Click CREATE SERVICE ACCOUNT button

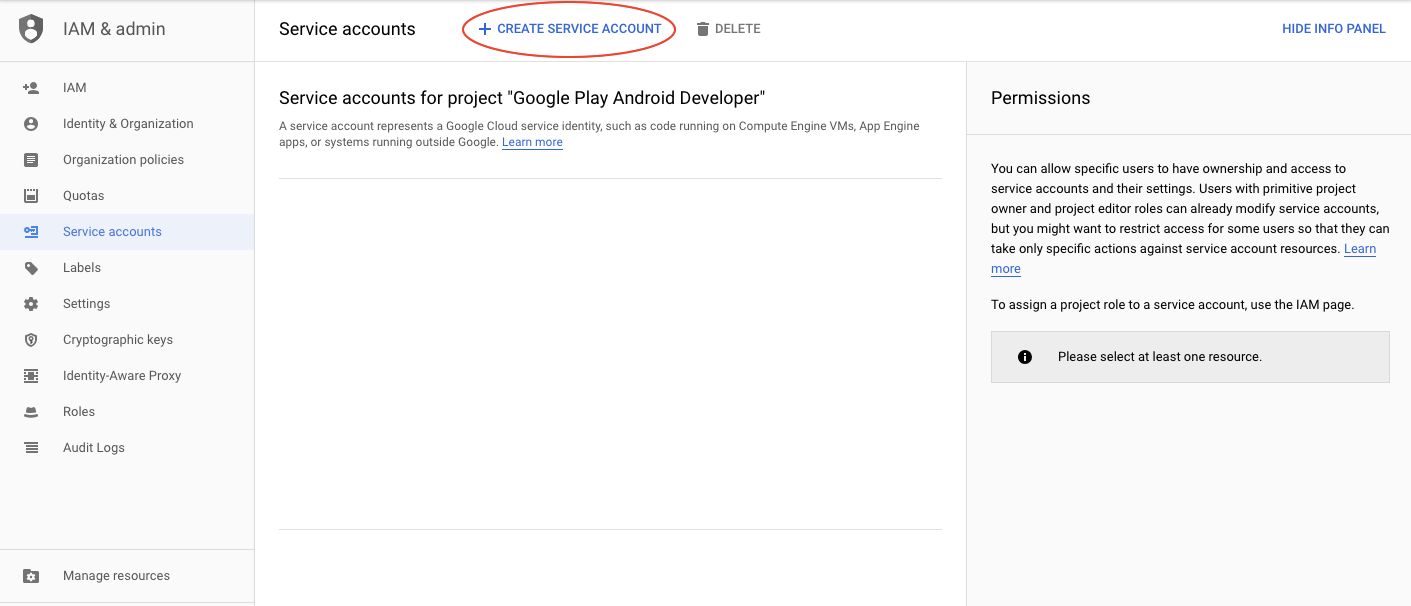tap(569, 29)
